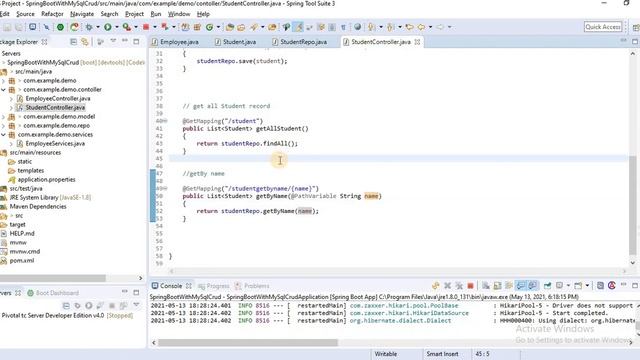Viewport: 640px width, 360px height.
Task: Toggle Word Wrap in Console toolbar
Action: pos(509,286)
